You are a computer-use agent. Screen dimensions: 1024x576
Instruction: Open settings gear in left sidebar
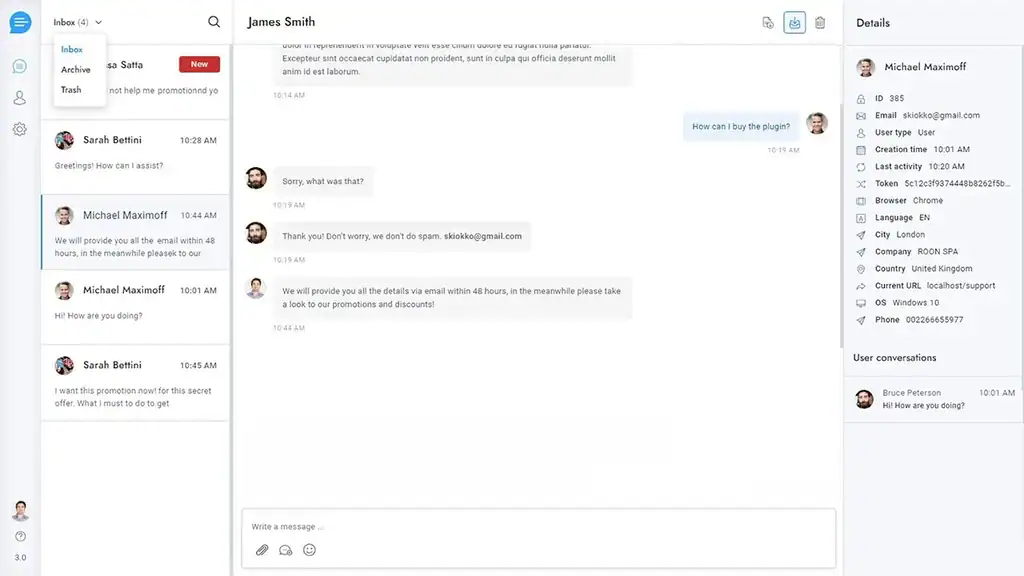pos(19,129)
